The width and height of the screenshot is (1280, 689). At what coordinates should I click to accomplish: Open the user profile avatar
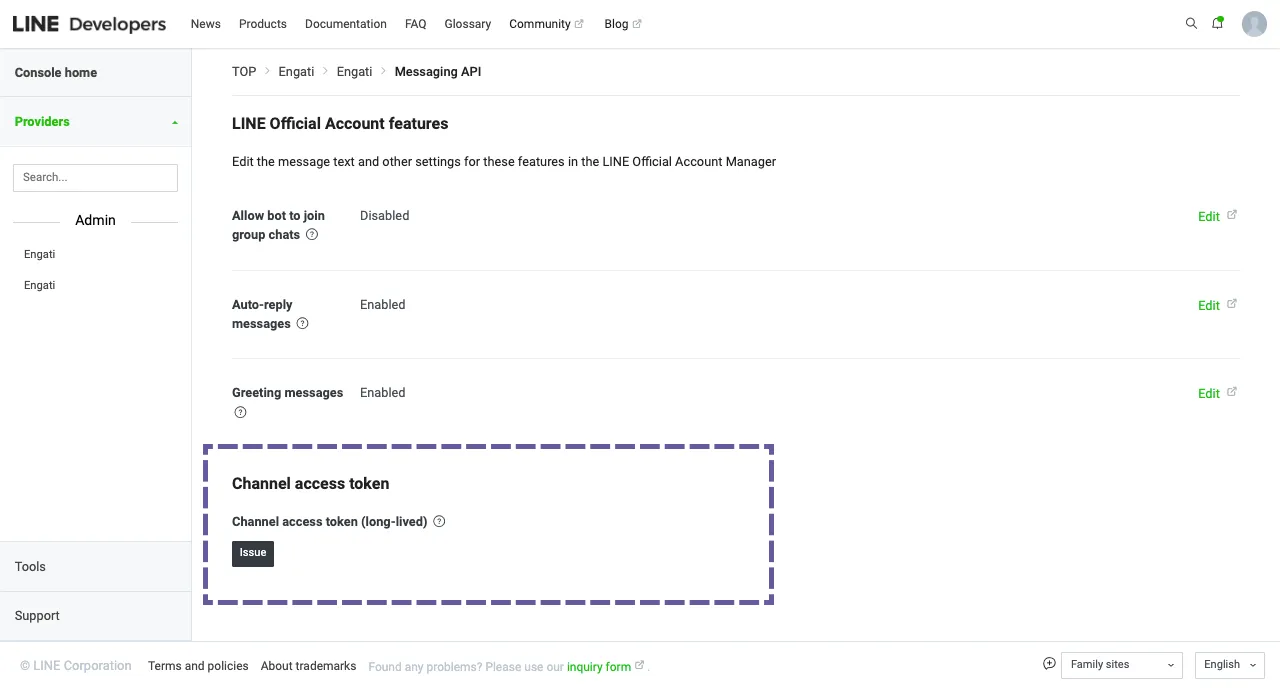click(1254, 24)
